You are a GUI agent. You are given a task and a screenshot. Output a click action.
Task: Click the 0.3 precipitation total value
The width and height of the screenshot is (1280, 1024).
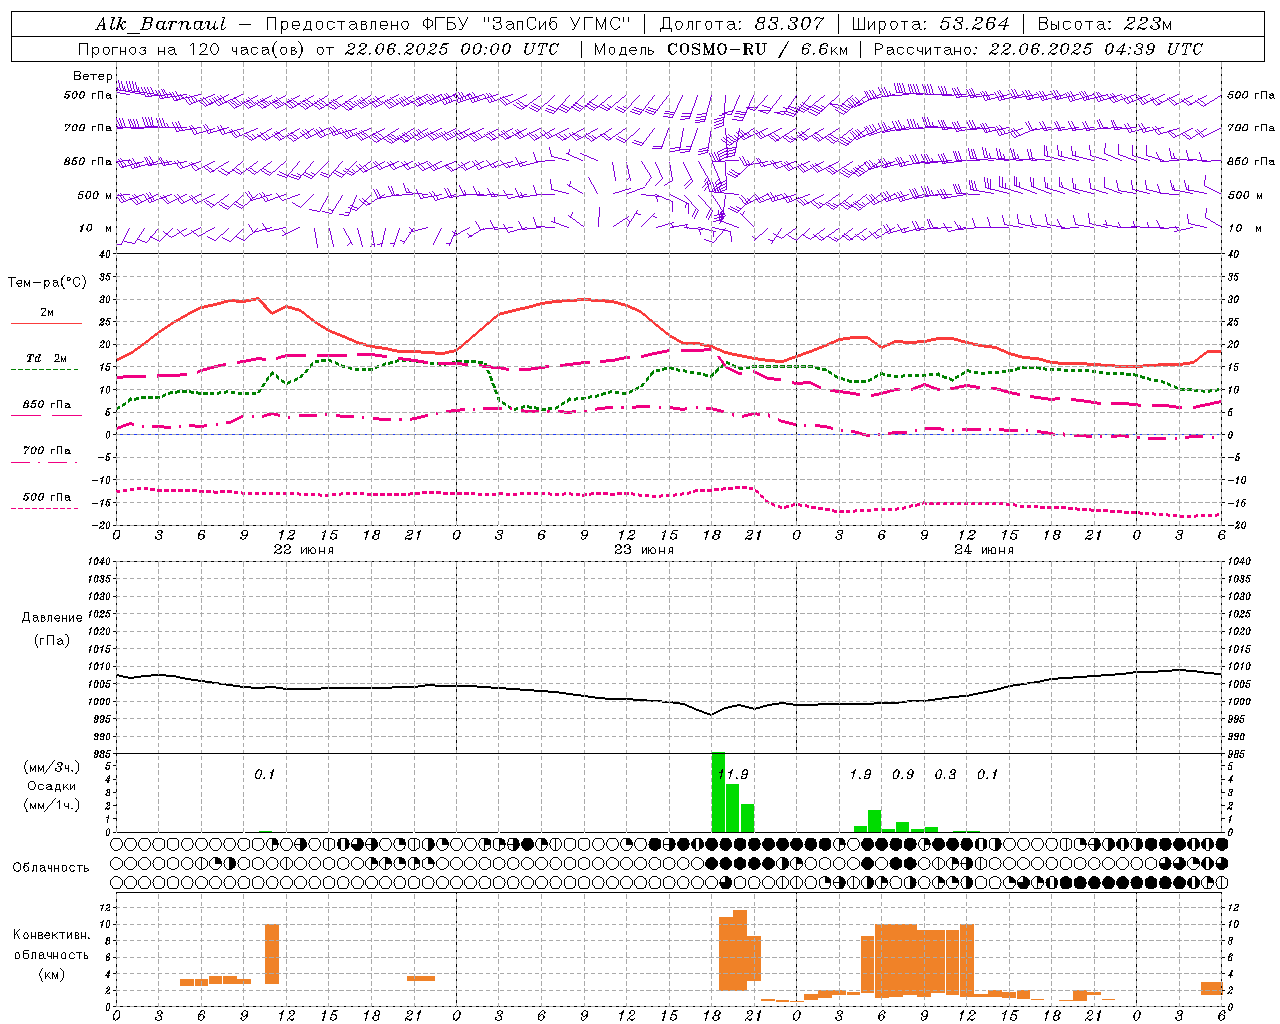pos(945,775)
